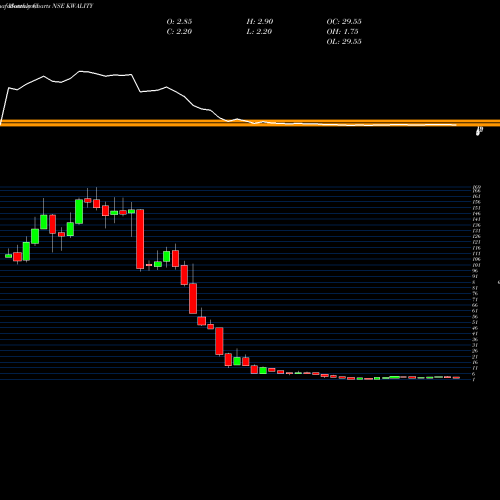Click the low value 'L: 2.20'

tap(259, 31)
